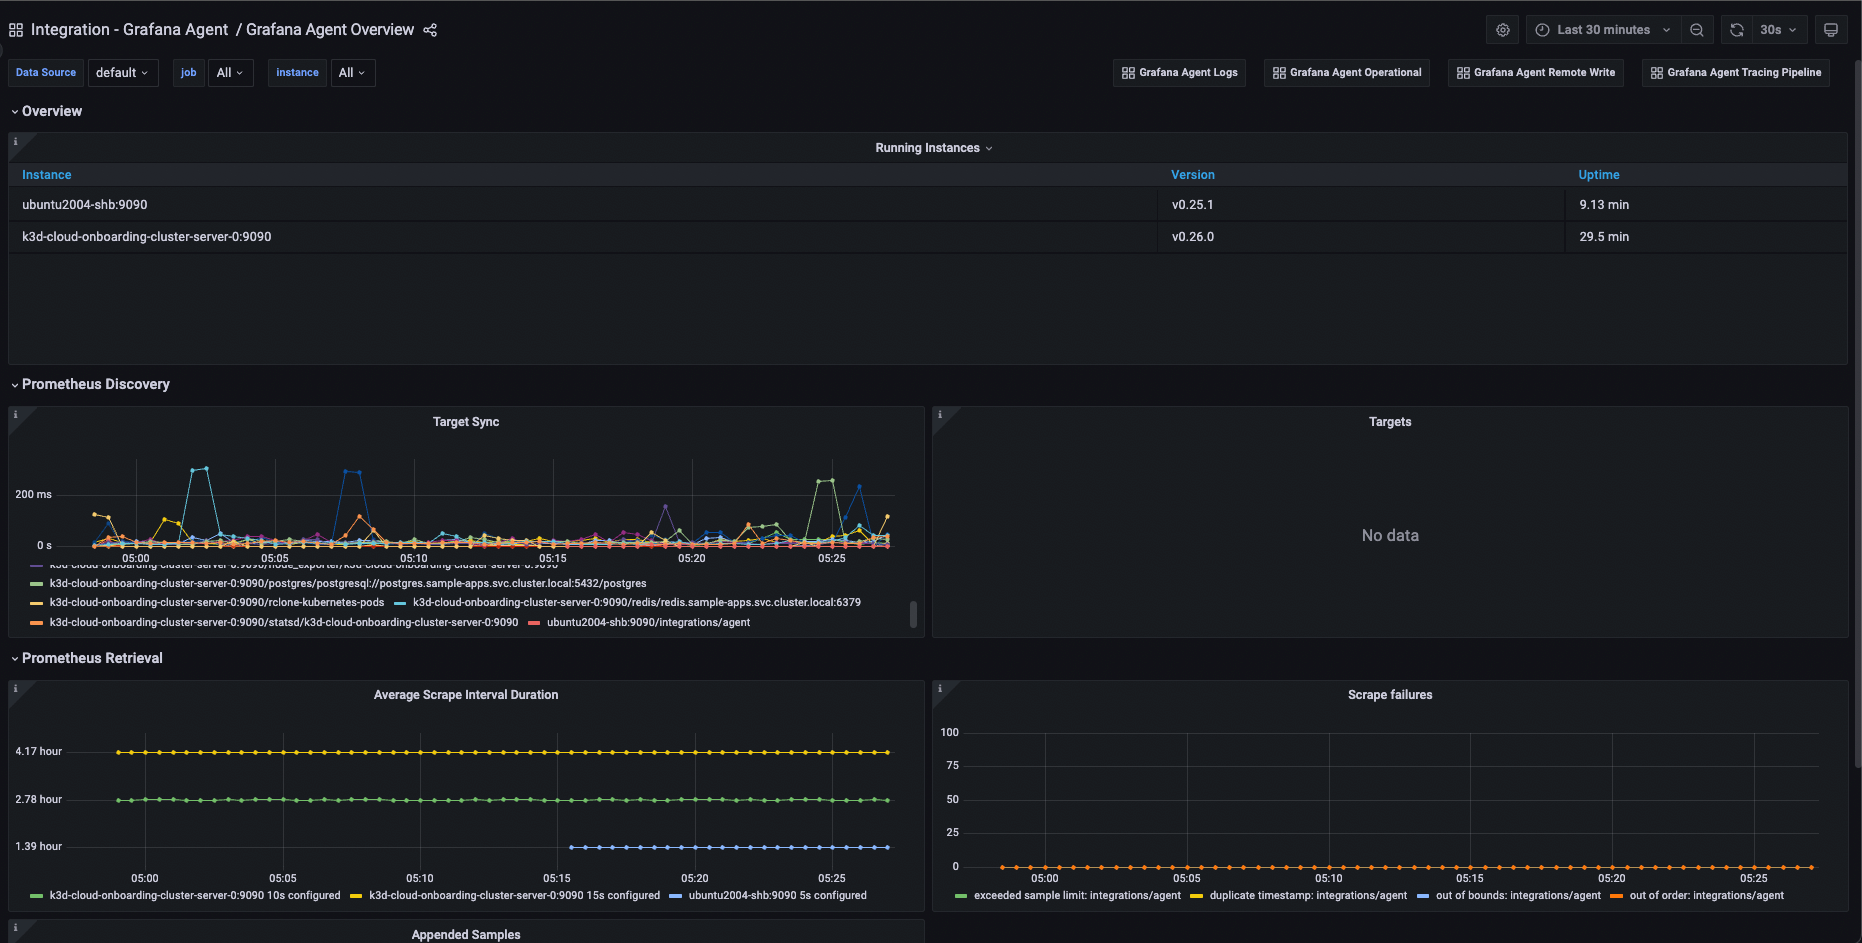Open the Last 30 minutes time picker
The width and height of the screenshot is (1862, 943).
[x=1602, y=30]
